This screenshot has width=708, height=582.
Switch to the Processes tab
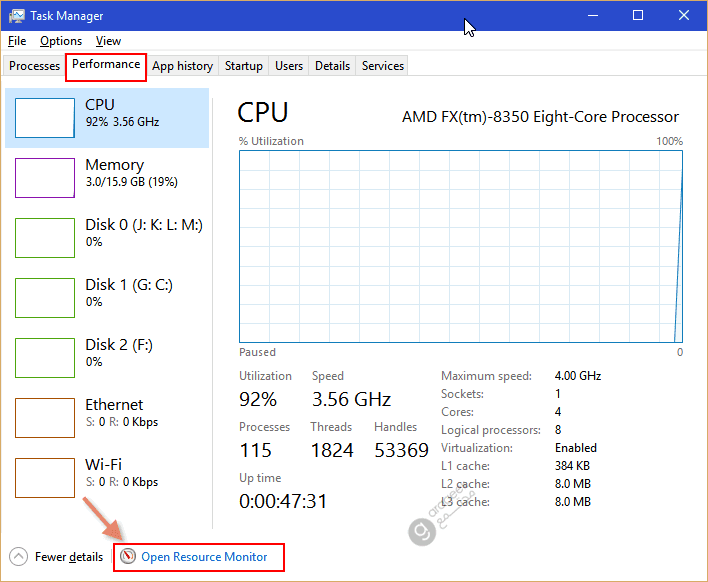(x=34, y=66)
